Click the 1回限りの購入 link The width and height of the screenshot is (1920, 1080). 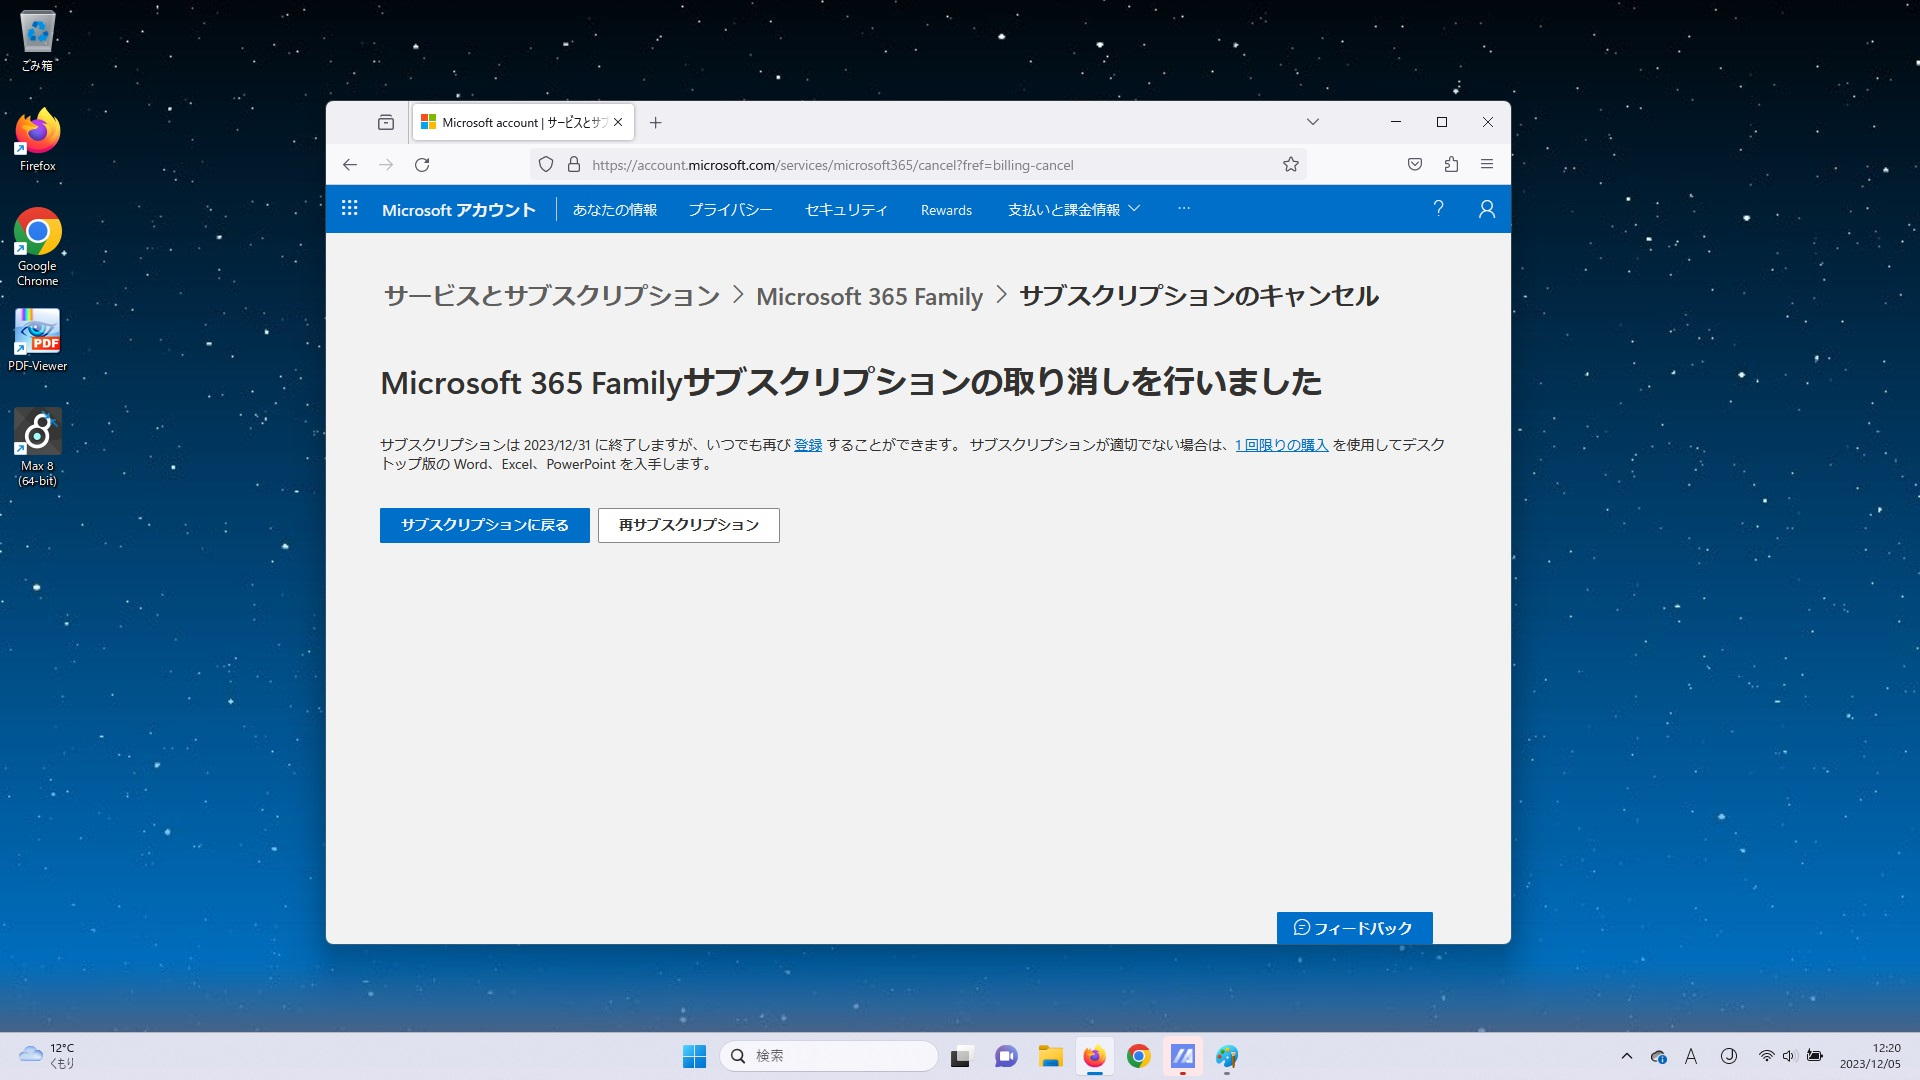pyautogui.click(x=1281, y=445)
